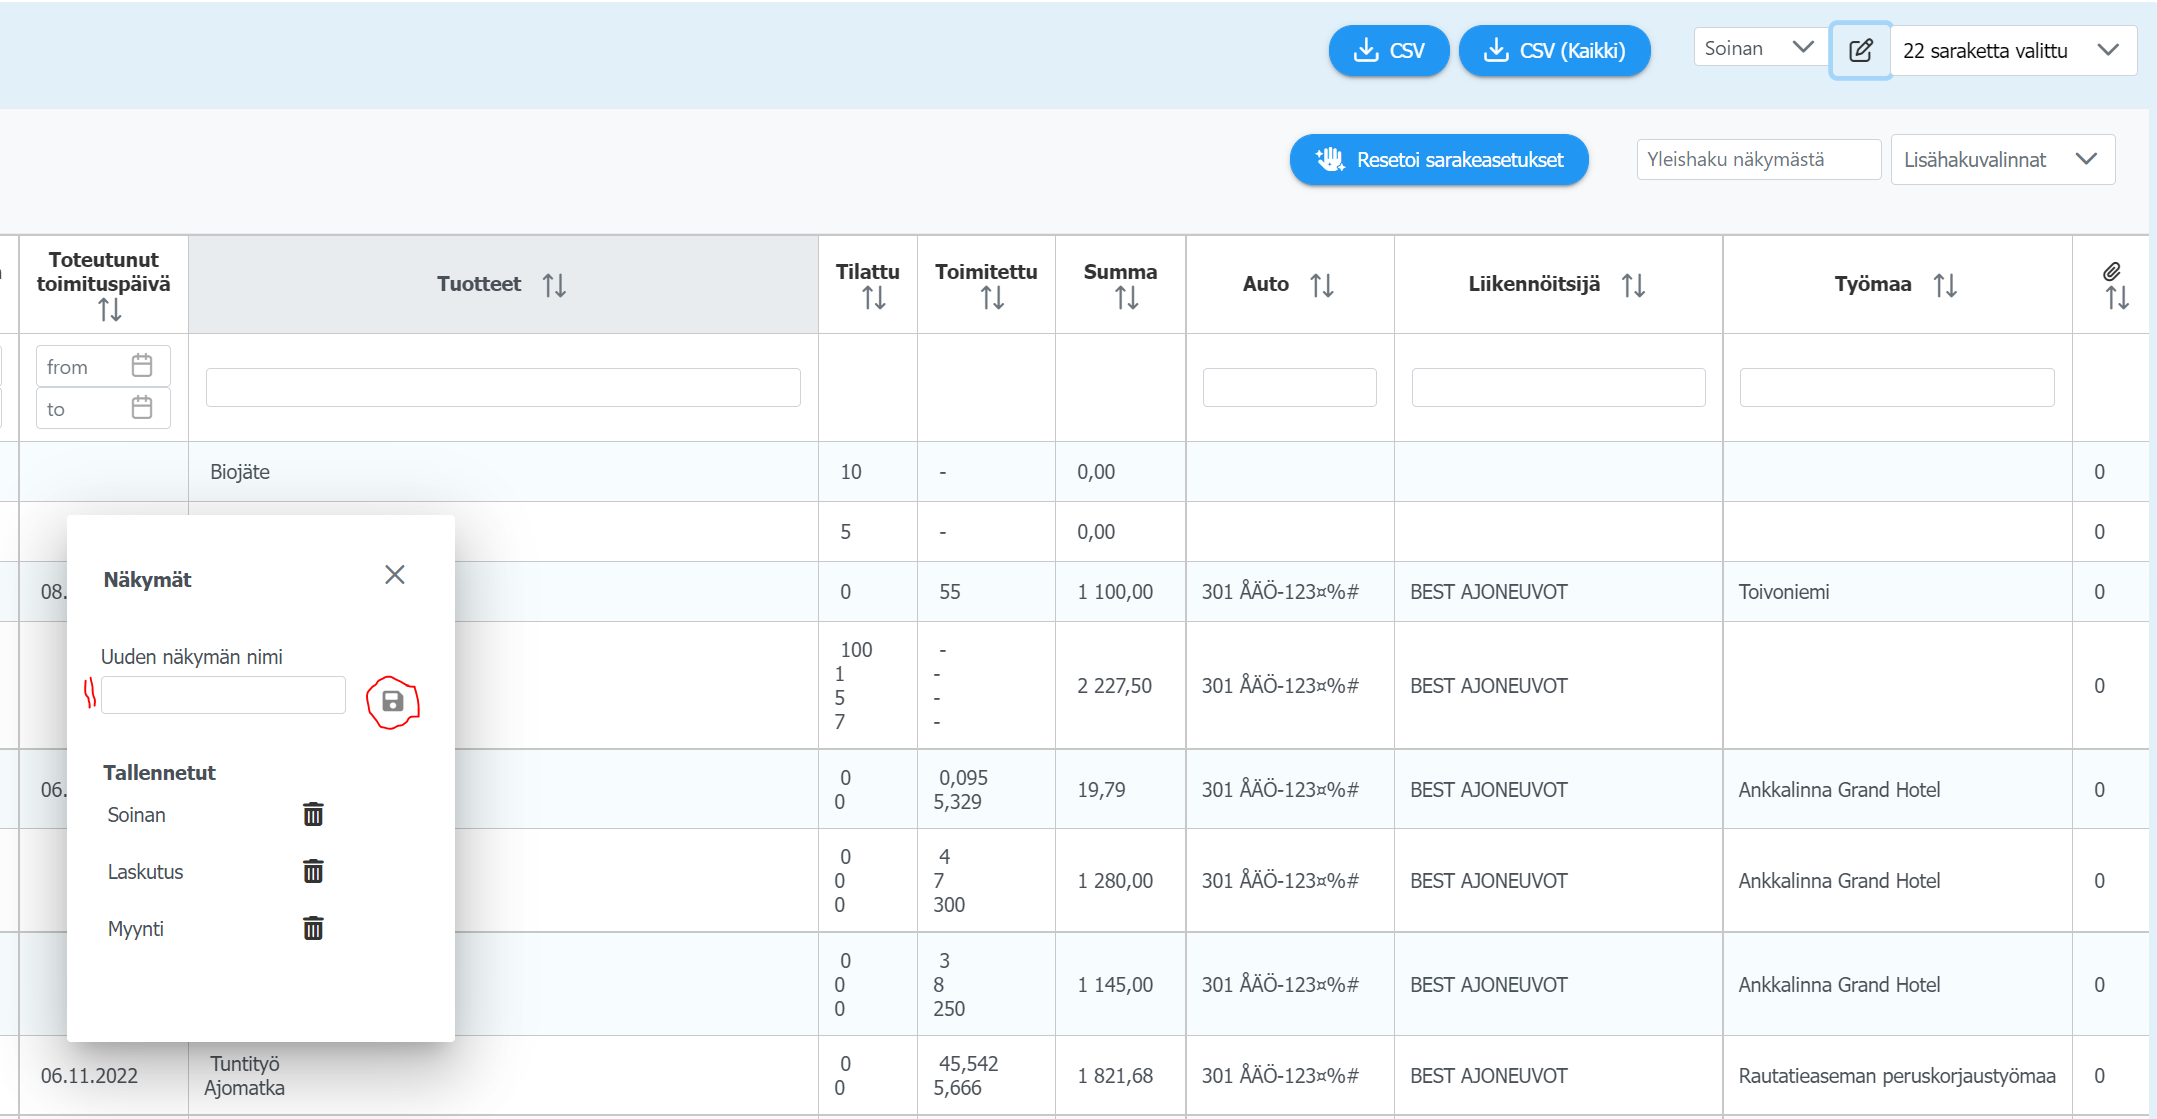Viewport: 2157px width, 1119px height.
Task: Click the sum cell 1 145,00
Action: click(x=1120, y=985)
